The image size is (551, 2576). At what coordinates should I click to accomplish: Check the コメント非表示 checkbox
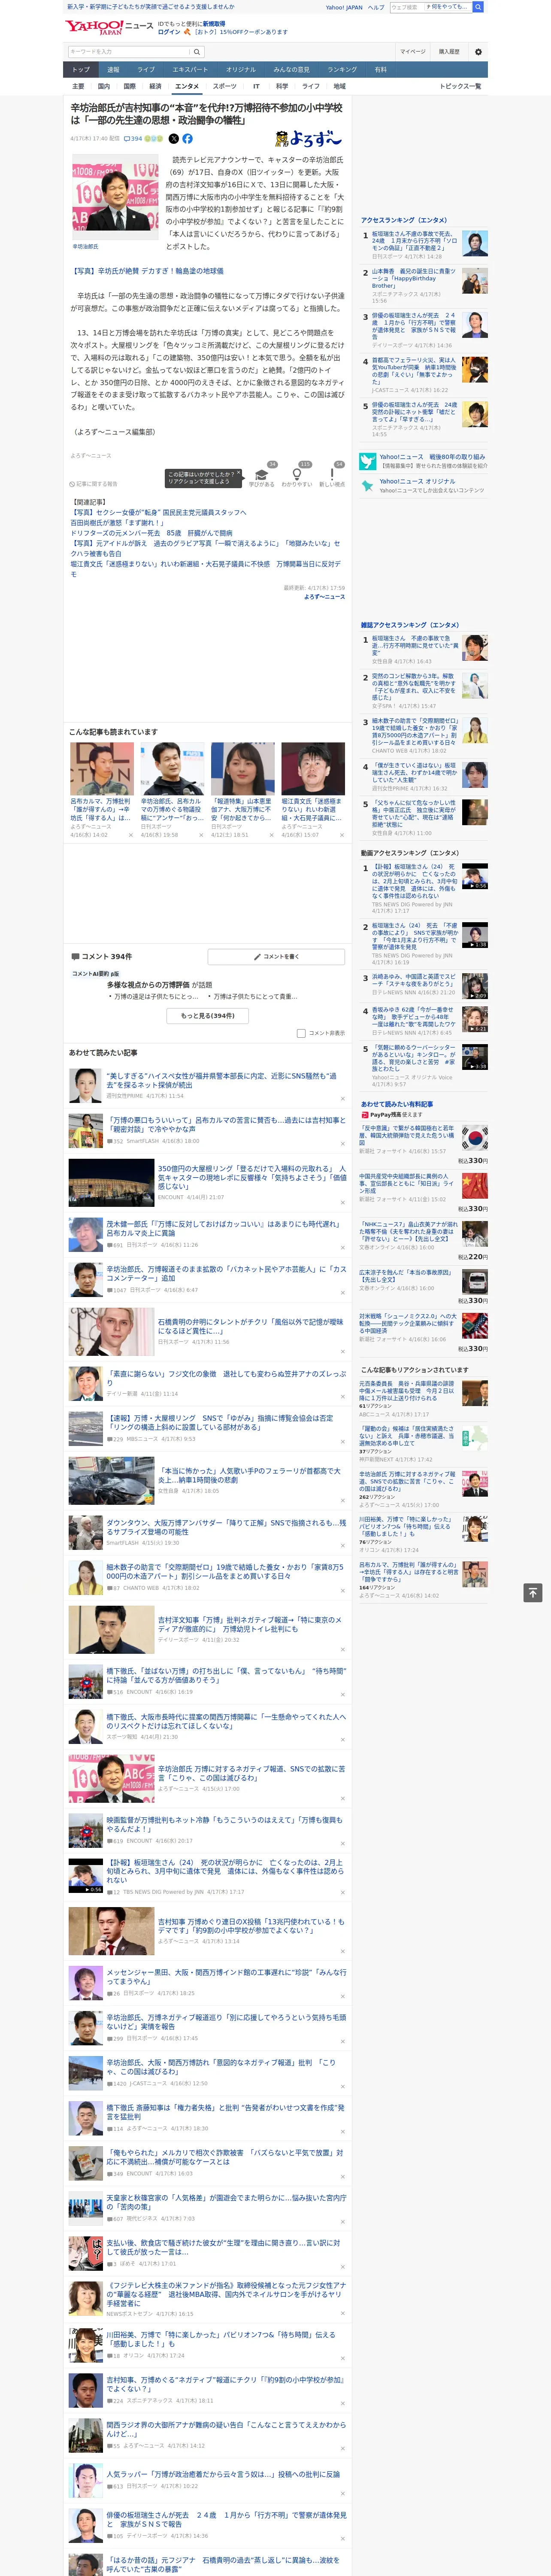point(301,1033)
